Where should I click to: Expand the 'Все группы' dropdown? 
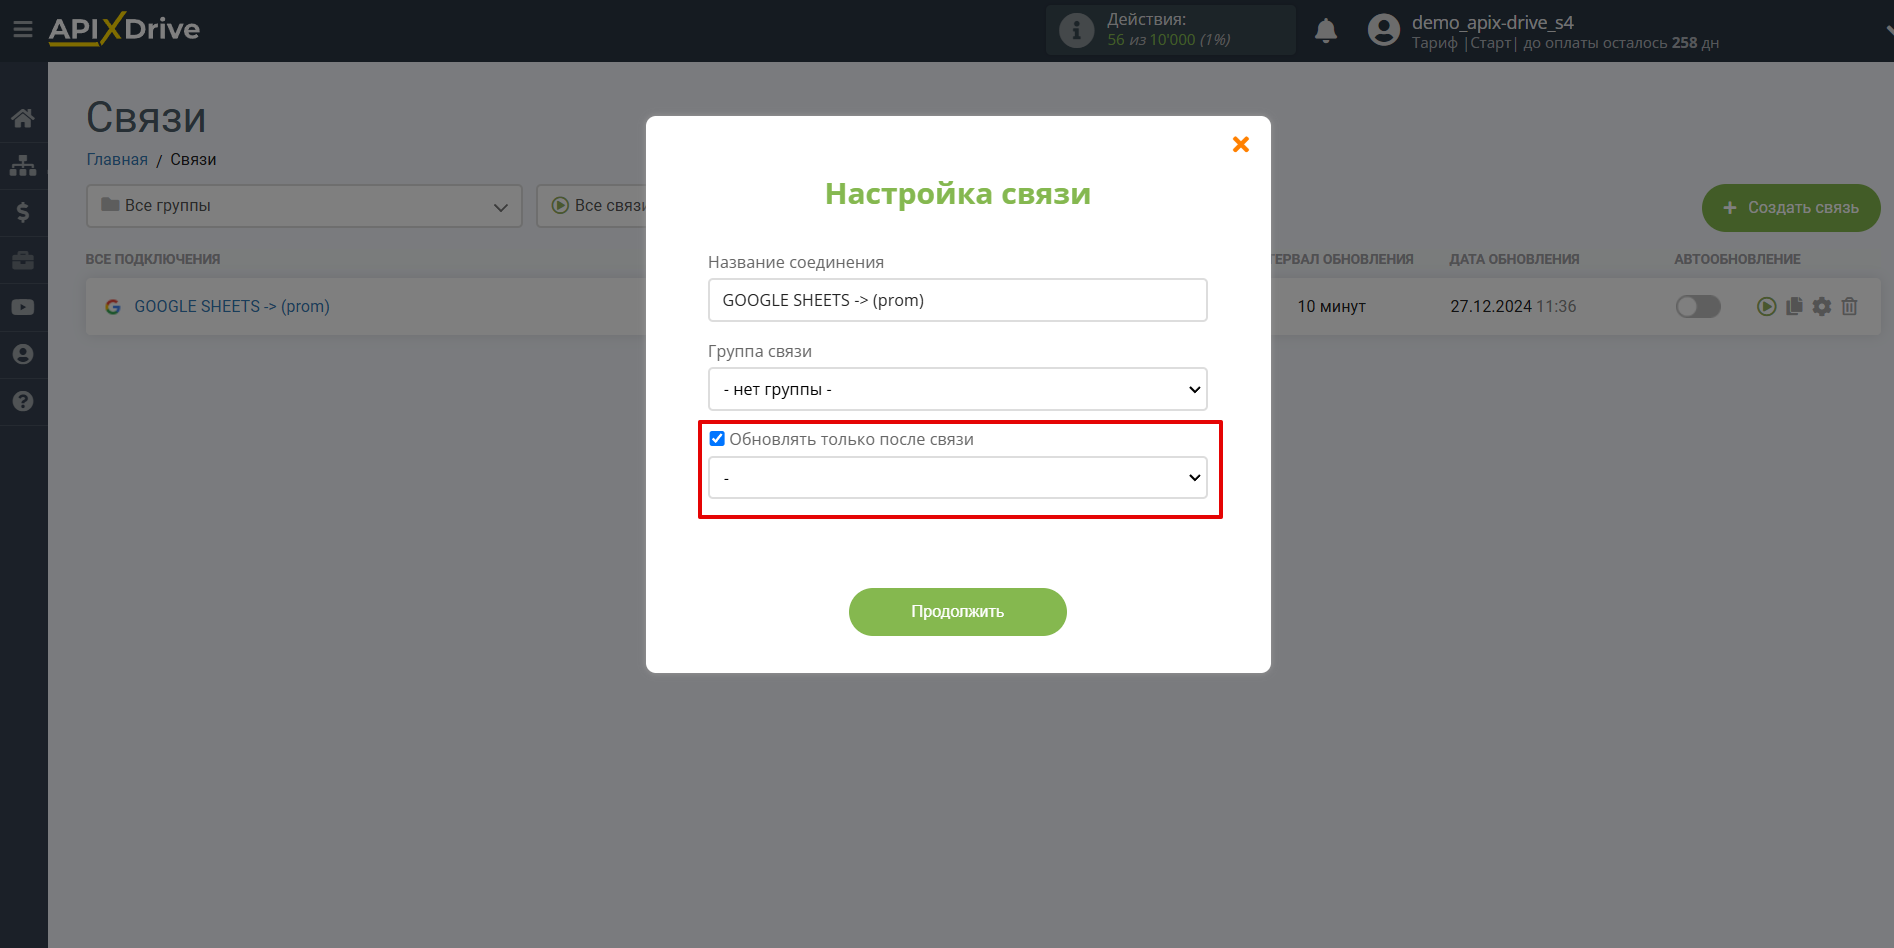pyautogui.click(x=304, y=206)
